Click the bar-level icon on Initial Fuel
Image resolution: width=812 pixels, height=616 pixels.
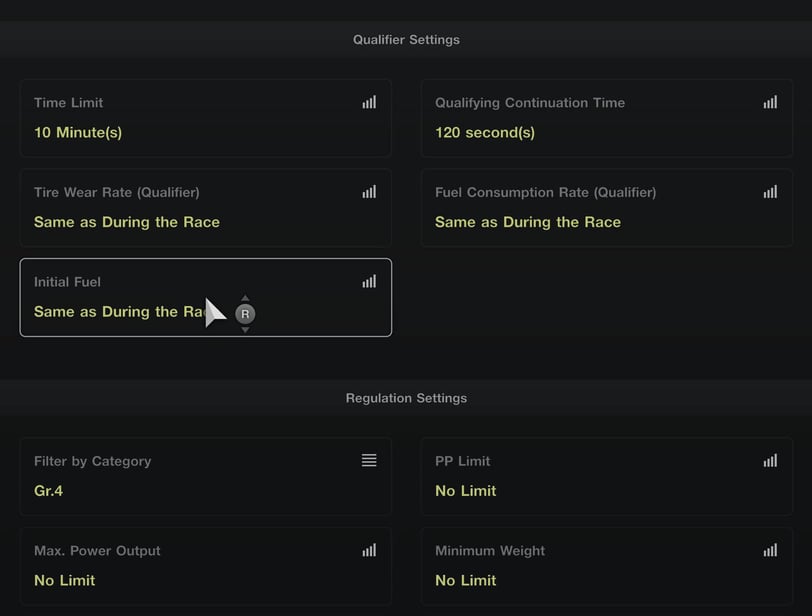369,282
